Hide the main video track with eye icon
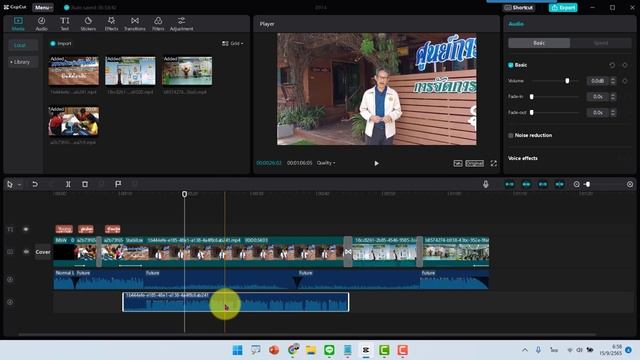 pyautogui.click(x=26, y=252)
